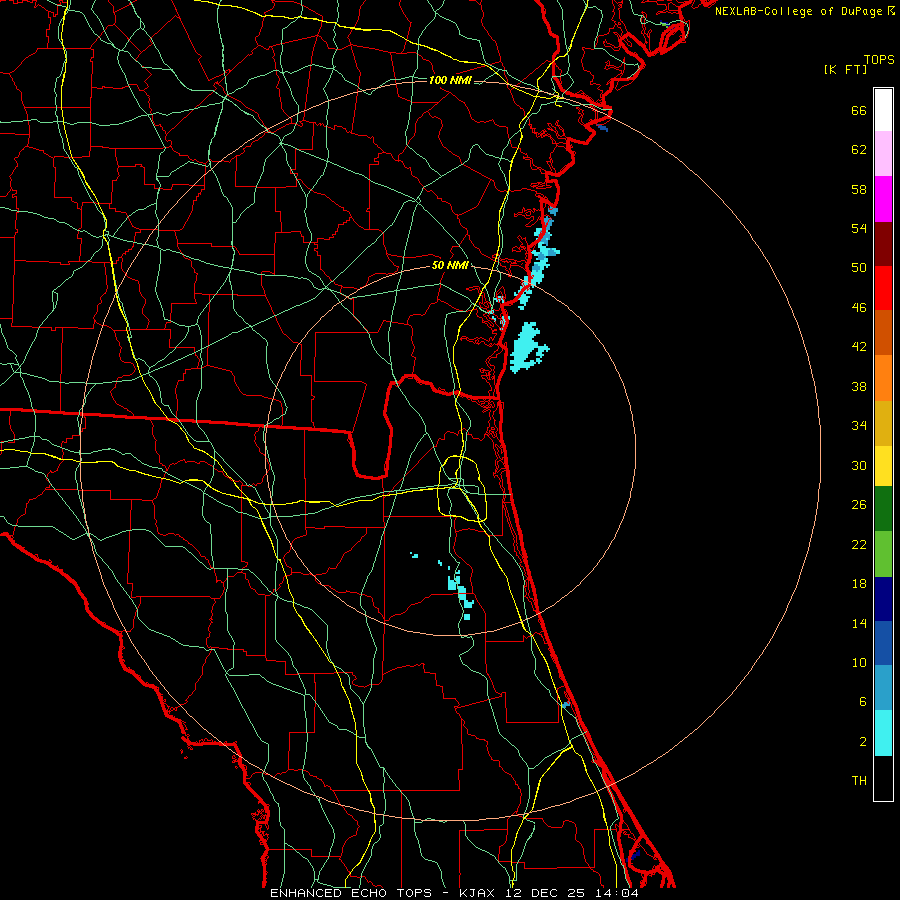Image resolution: width=900 pixels, height=900 pixels.
Task: Click the yellow beltway loop around Jacksonville
Action: [462, 488]
